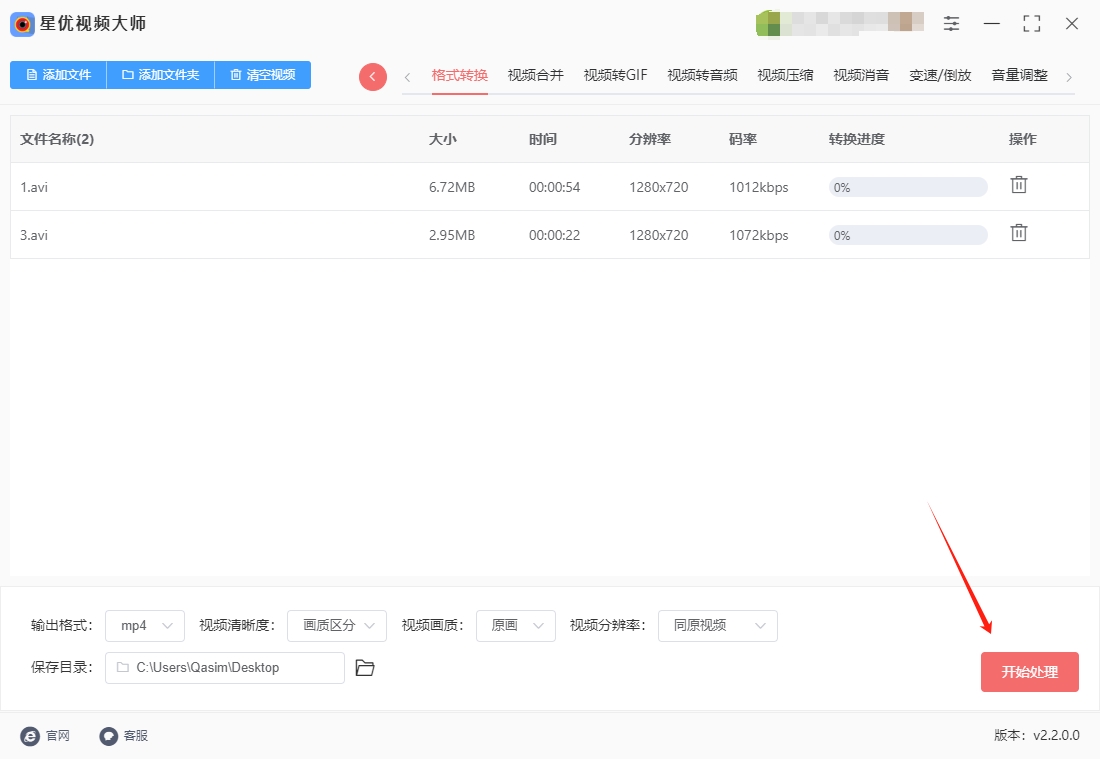The image size is (1100, 760).
Task: Click the 3.avi 1280x720 resolution cell
Action: 658,235
